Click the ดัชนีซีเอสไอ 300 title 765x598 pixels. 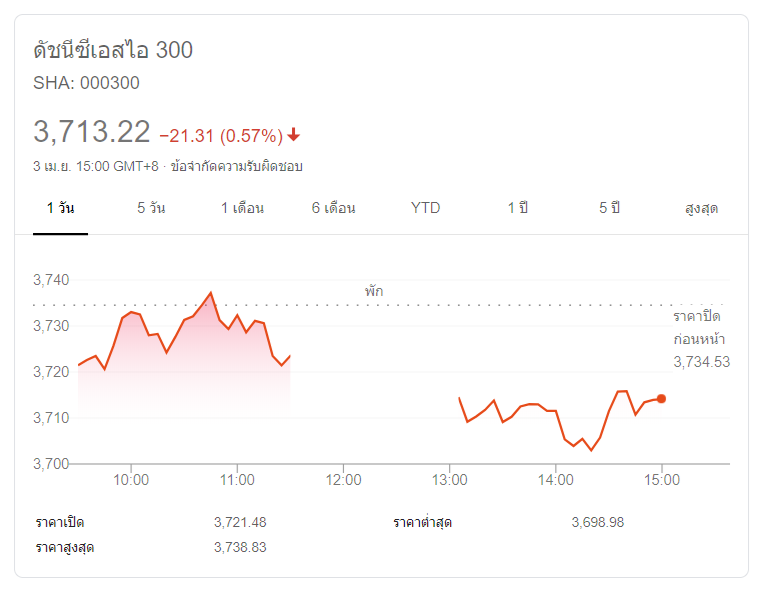pos(113,50)
